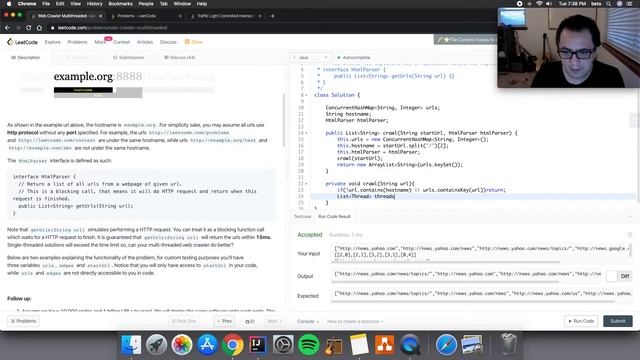
Task: Open the Discuss (44) tab
Action: point(179,58)
